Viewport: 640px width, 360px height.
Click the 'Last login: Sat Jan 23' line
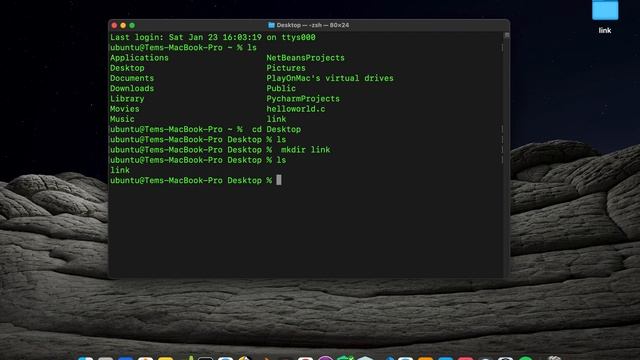point(213,37)
